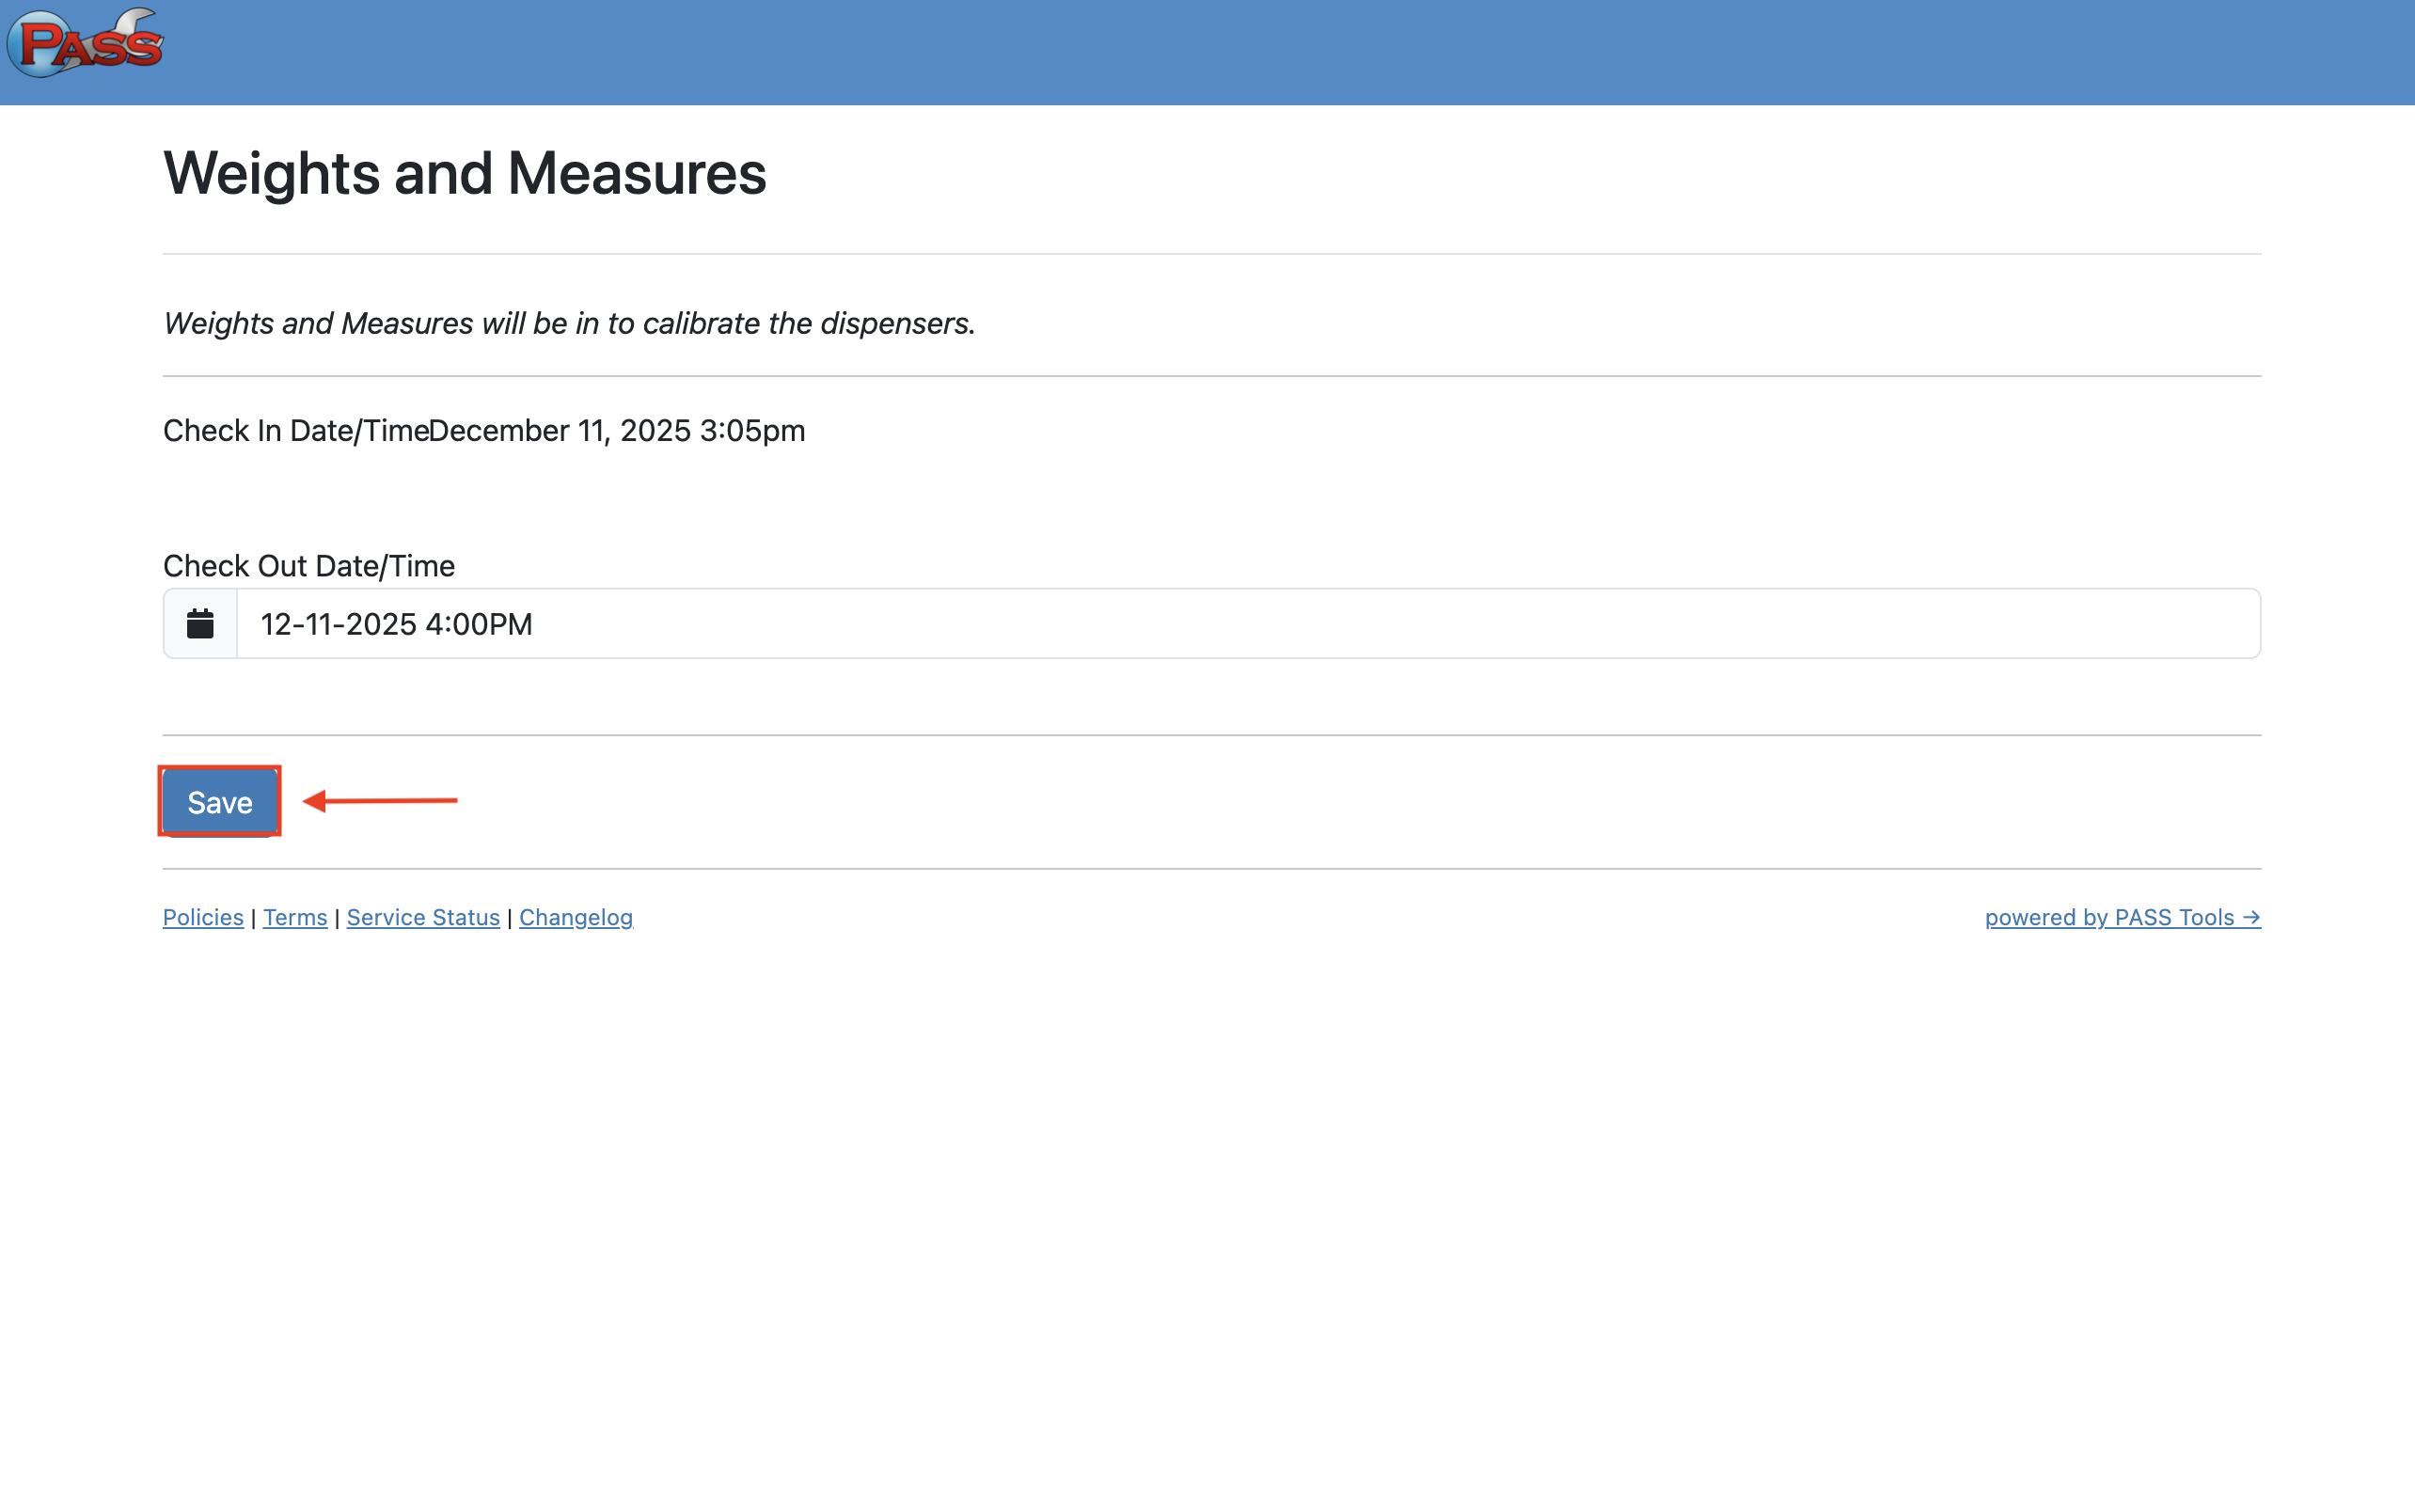This screenshot has width=2415, height=1512.
Task: Click the 12-11-2025 date in check-out field
Action: tap(338, 624)
